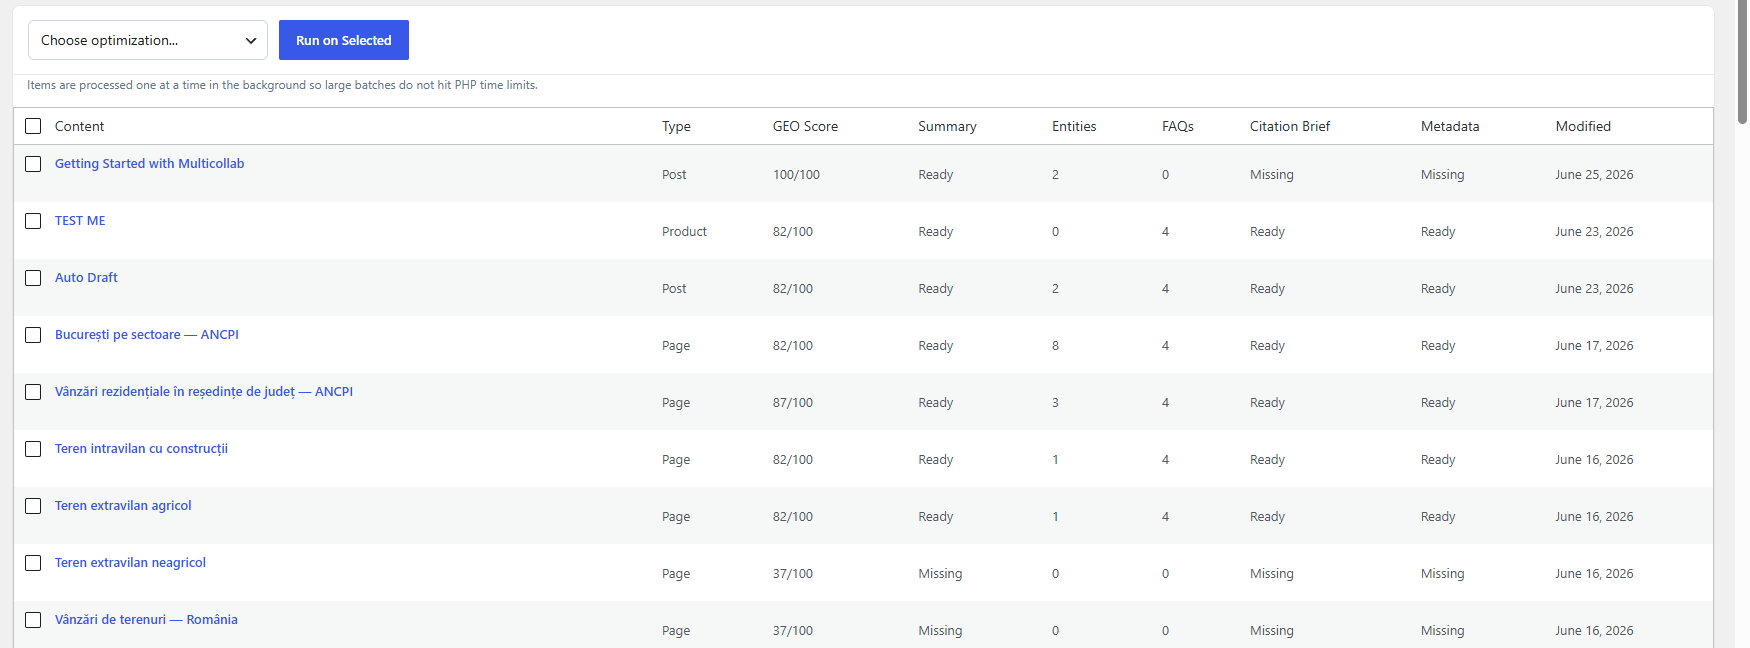Select the Teren extravilan neagricol checkbox
This screenshot has height=648, width=1750.
(33, 563)
